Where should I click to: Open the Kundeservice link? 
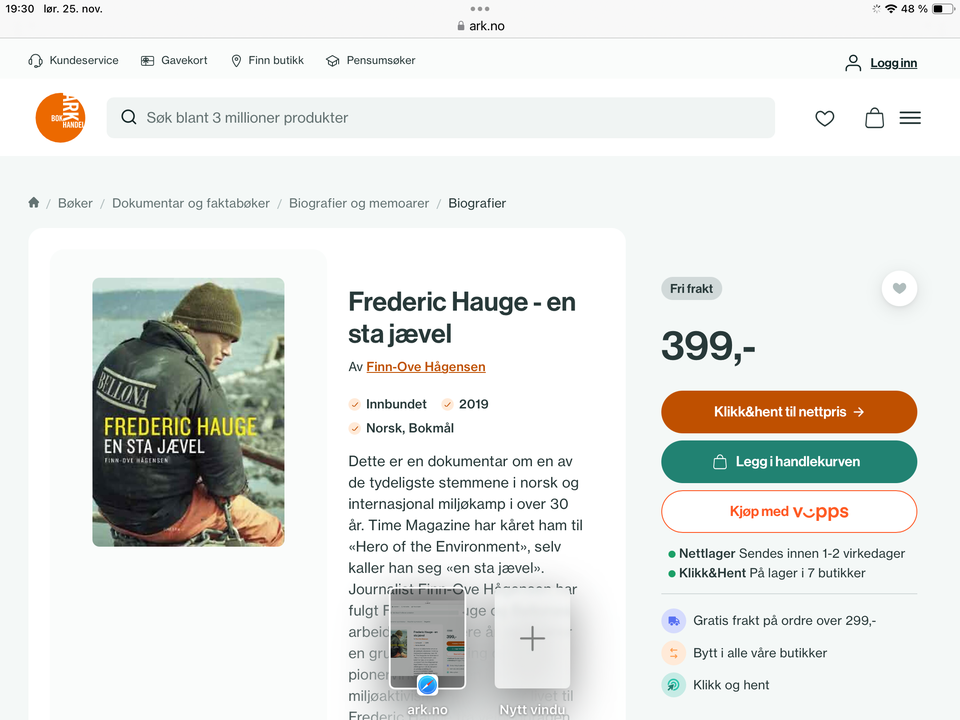click(x=84, y=61)
